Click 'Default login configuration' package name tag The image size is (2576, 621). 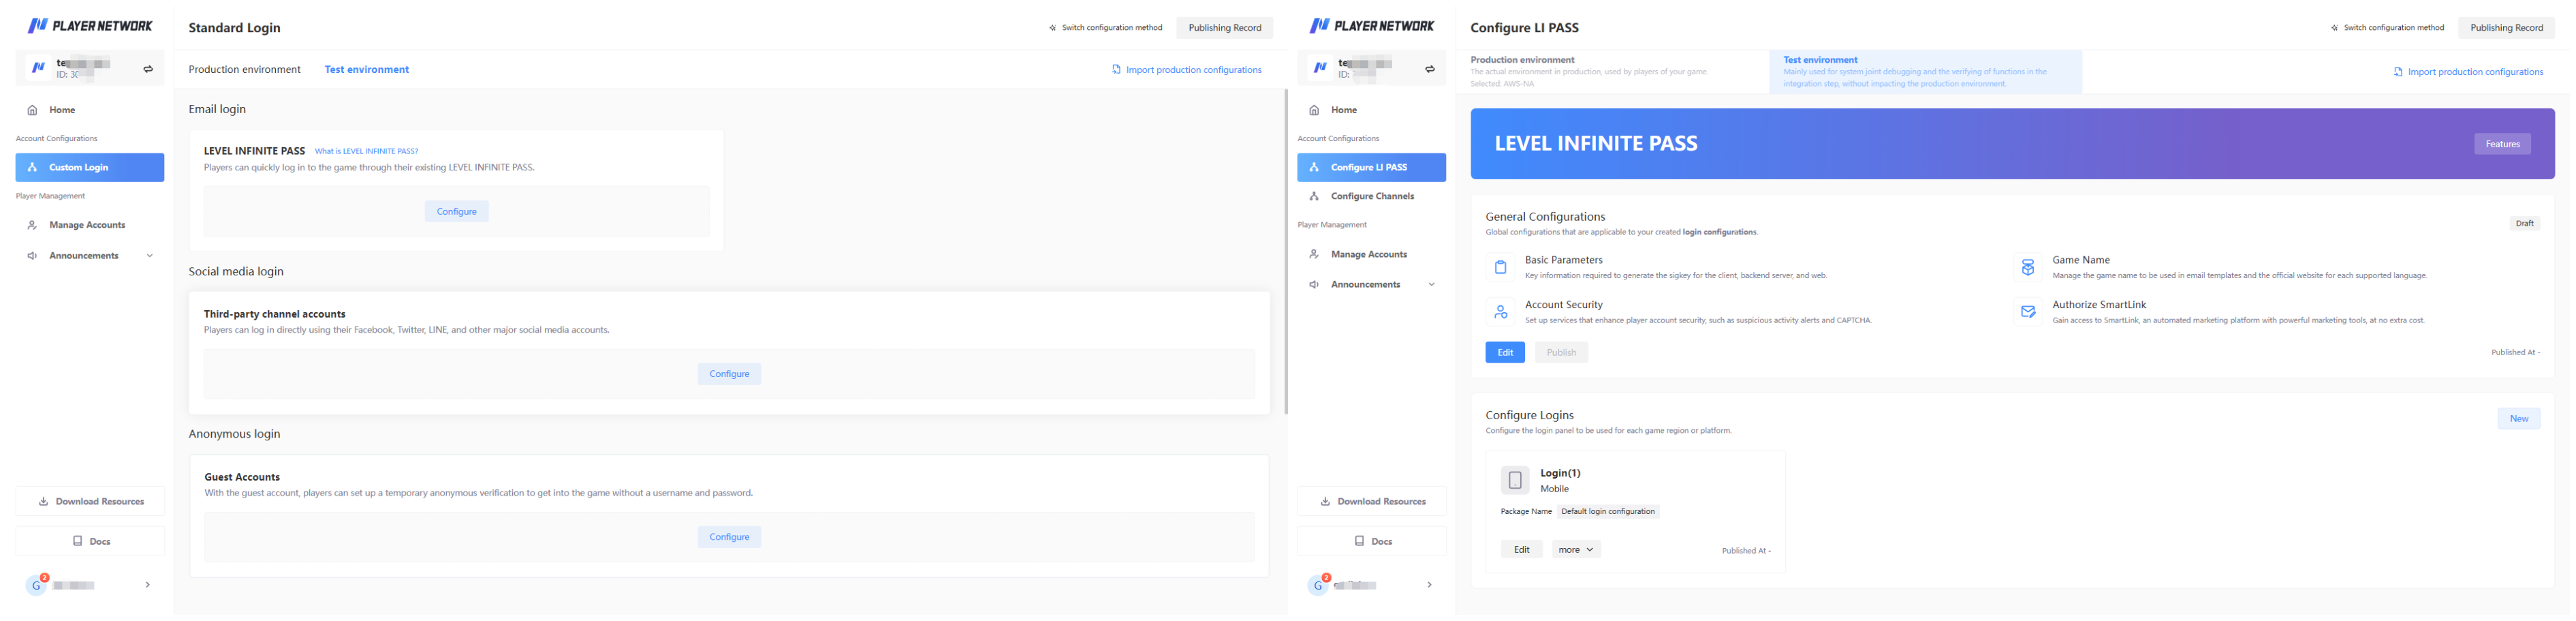coord(1608,512)
